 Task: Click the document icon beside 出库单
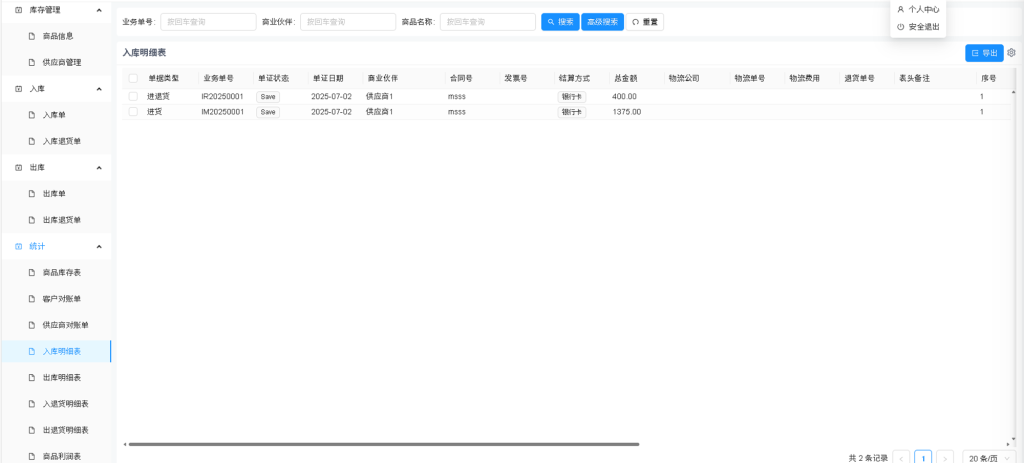(31, 194)
